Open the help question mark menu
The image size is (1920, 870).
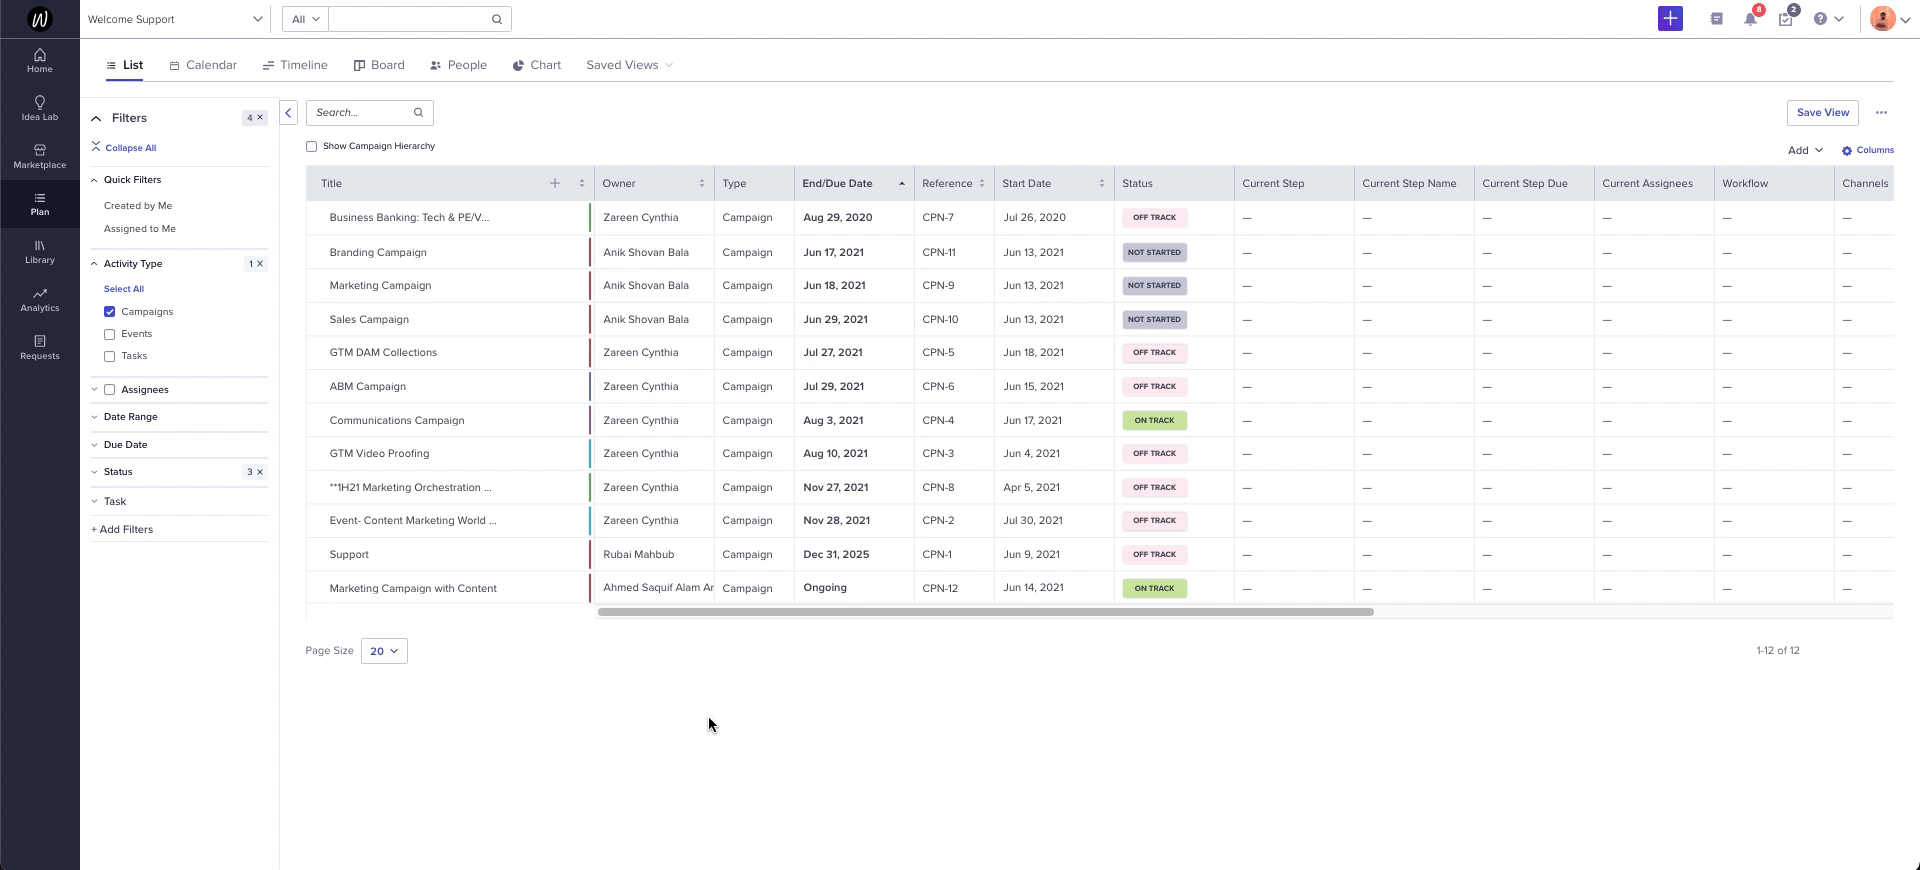click(x=1828, y=19)
